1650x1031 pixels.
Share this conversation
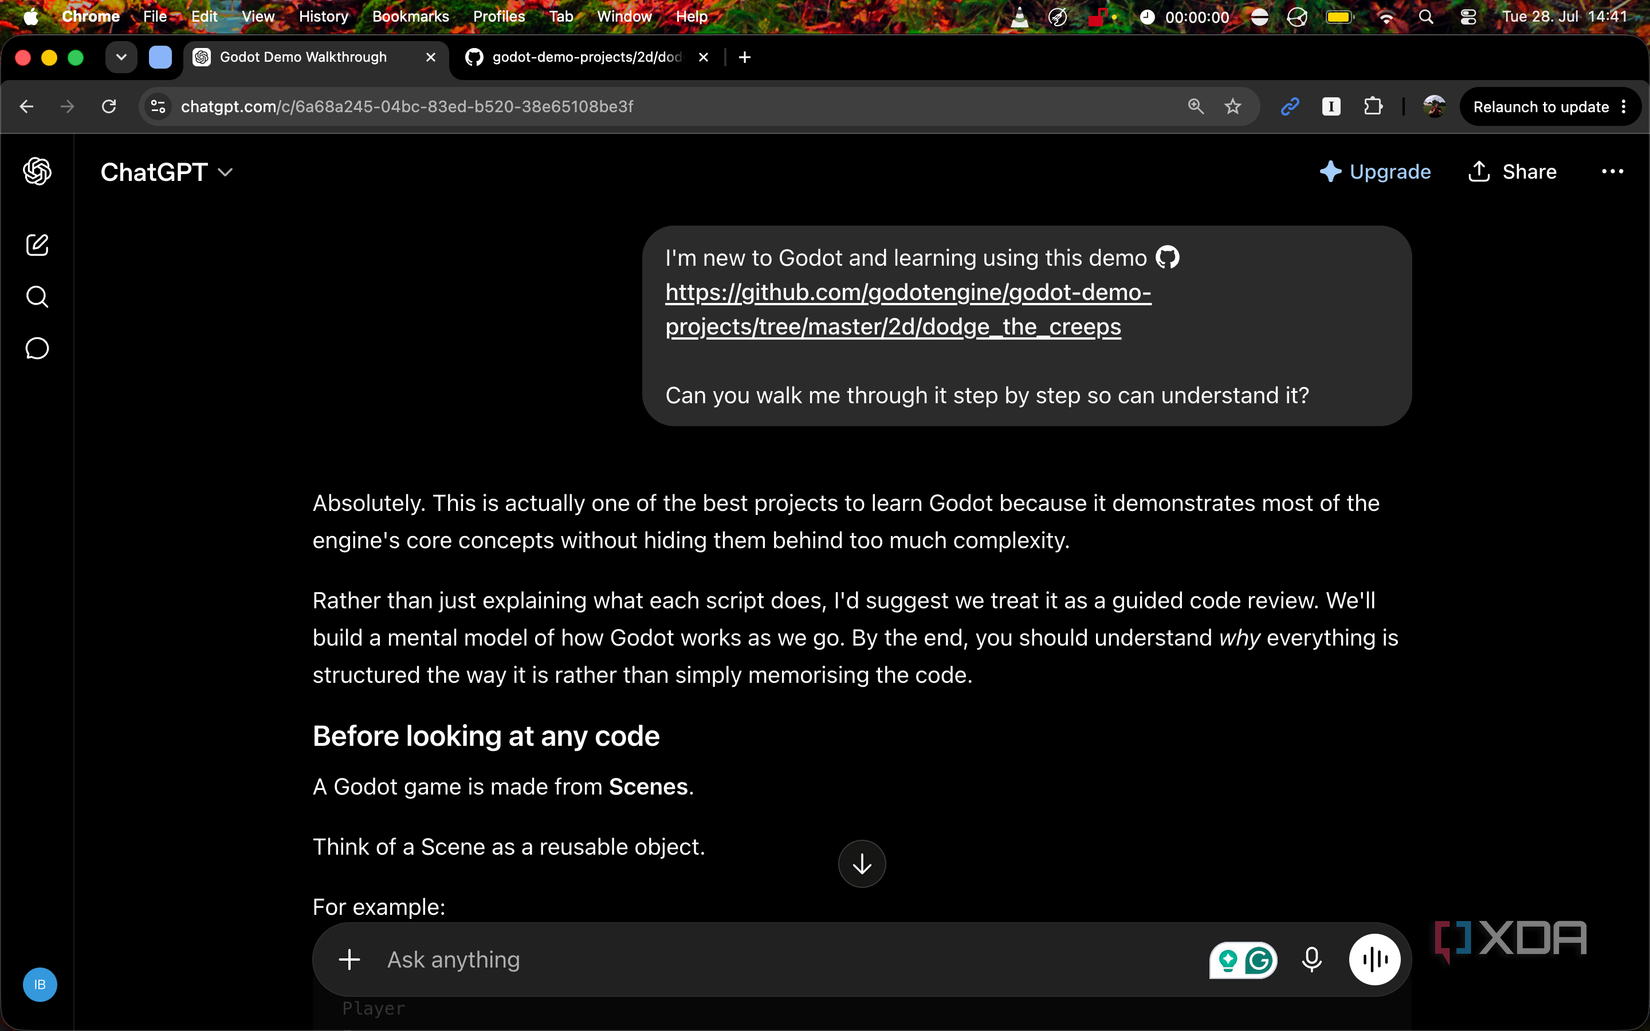pyautogui.click(x=1512, y=172)
